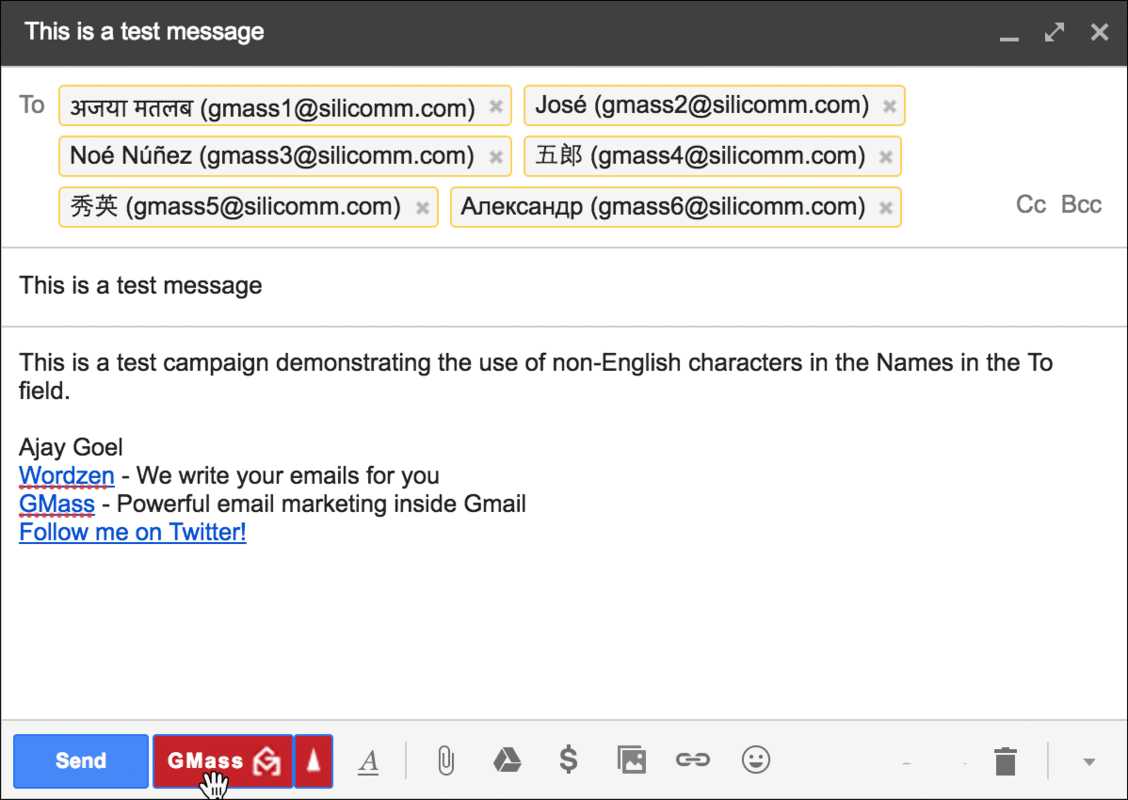Send the test message
The image size is (1128, 800).
click(x=80, y=761)
